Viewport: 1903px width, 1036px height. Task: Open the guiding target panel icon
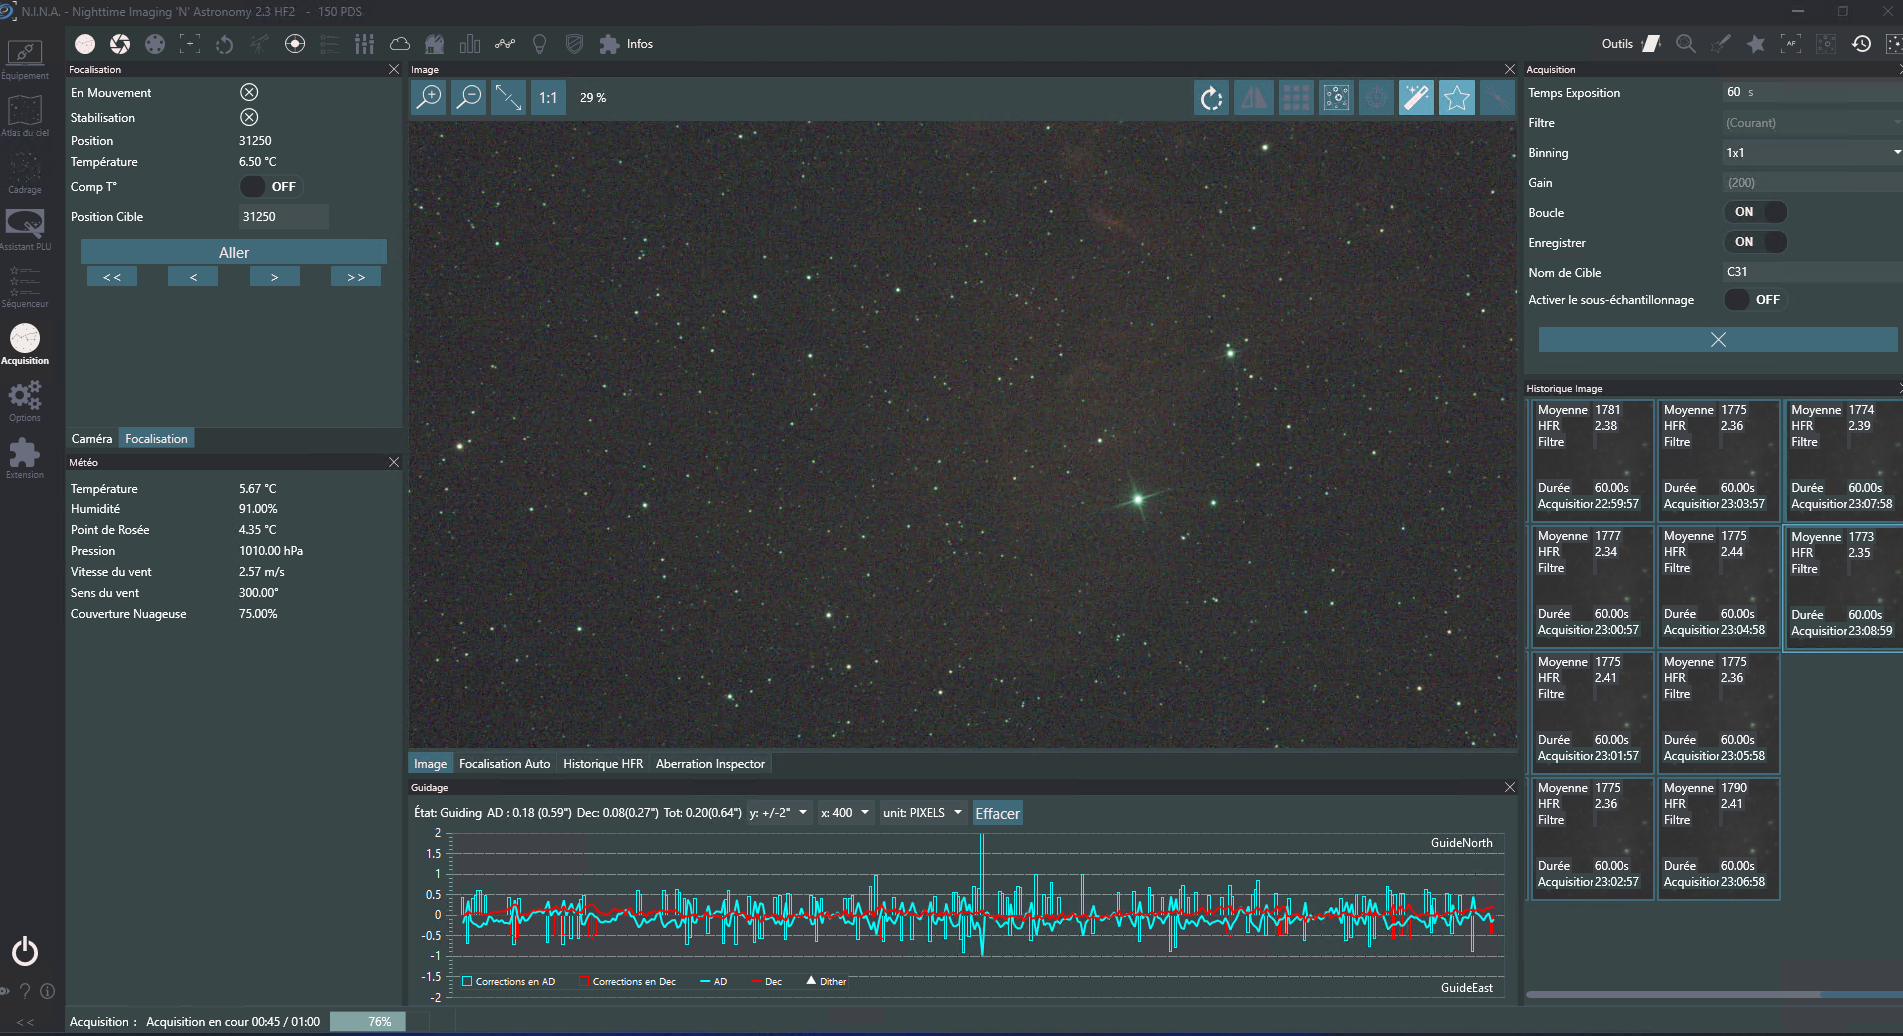pos(295,44)
